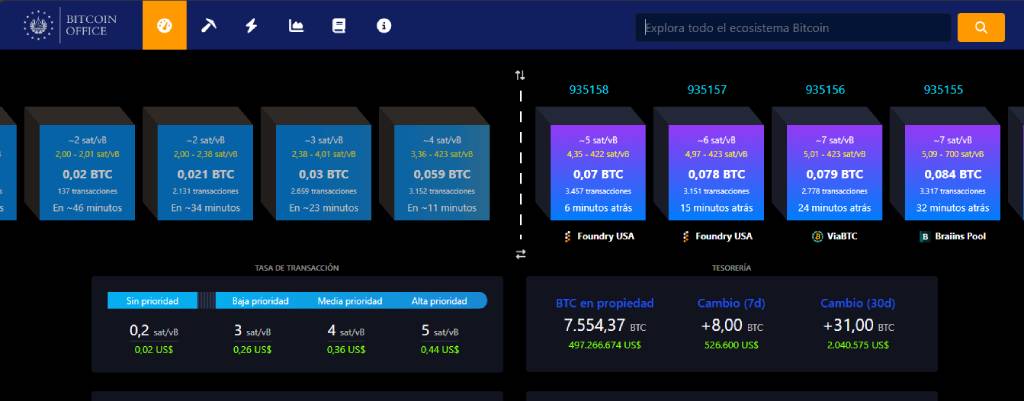Open the lightning bolt icon page
This screenshot has width=1024, height=401.
pyautogui.click(x=251, y=25)
